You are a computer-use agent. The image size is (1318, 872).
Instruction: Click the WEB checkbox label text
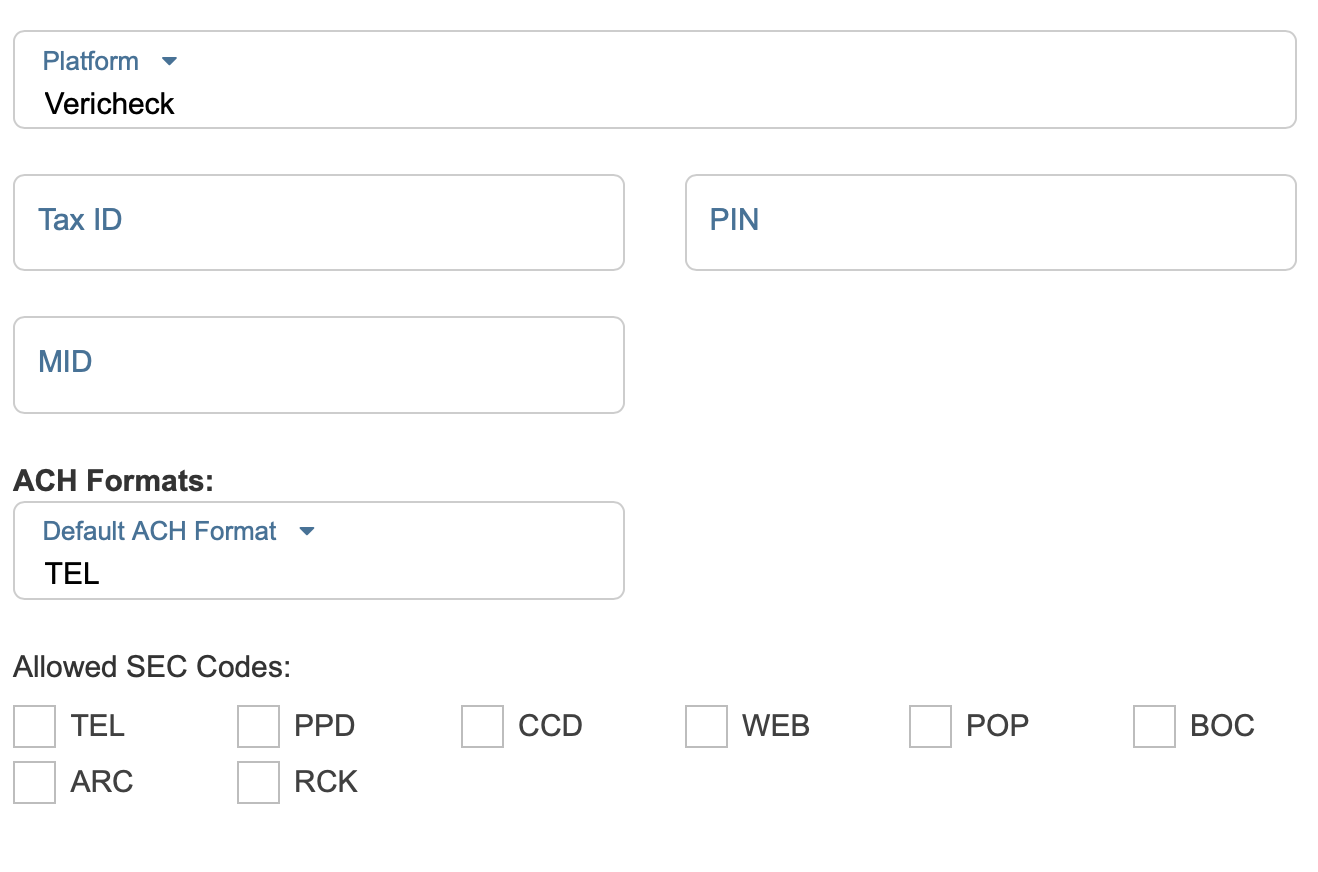click(x=775, y=726)
